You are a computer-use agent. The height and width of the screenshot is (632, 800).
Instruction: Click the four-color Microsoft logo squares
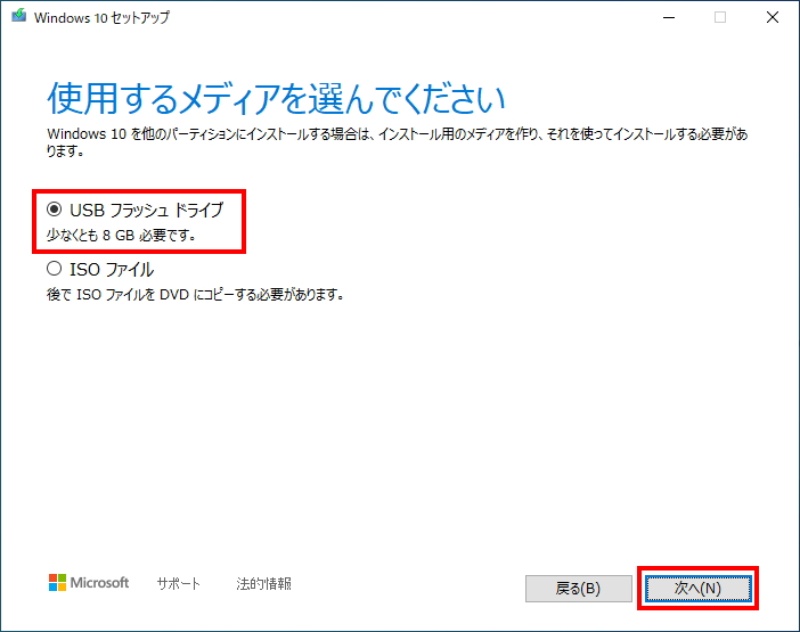click(56, 583)
